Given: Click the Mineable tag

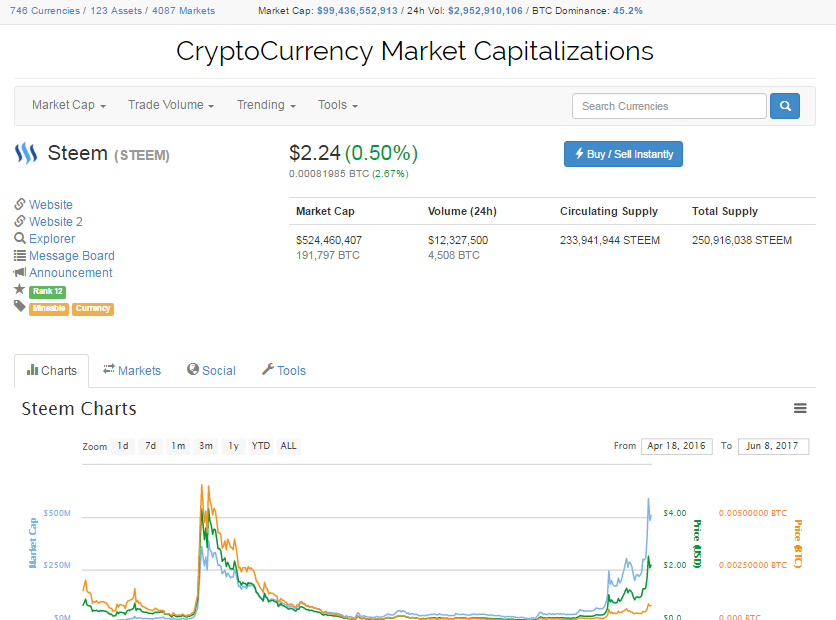Looking at the screenshot, I should coord(49,309).
